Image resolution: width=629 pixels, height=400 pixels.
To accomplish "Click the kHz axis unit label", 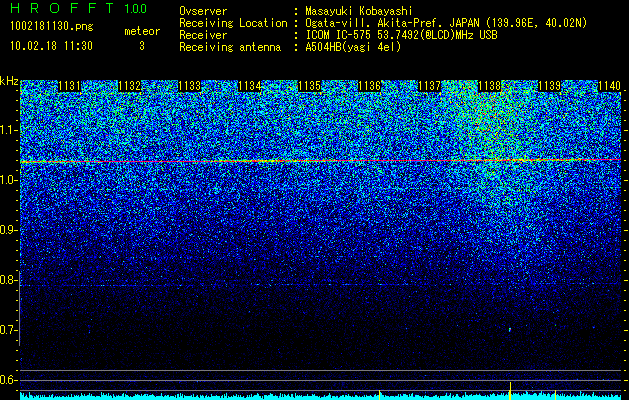I will click(9, 81).
